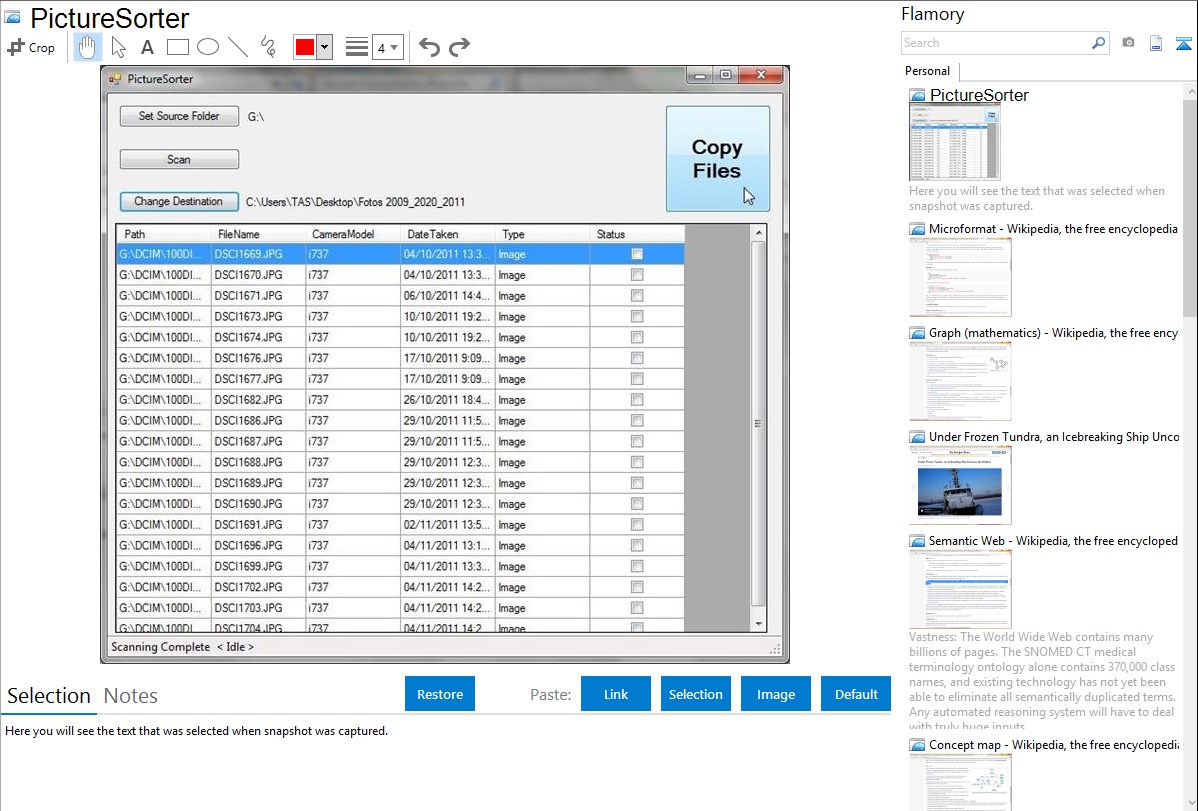Screen dimensions: 1198x811
Task: Tick status checkbox for DSCI1671.JPG
Action: [x=637, y=295]
